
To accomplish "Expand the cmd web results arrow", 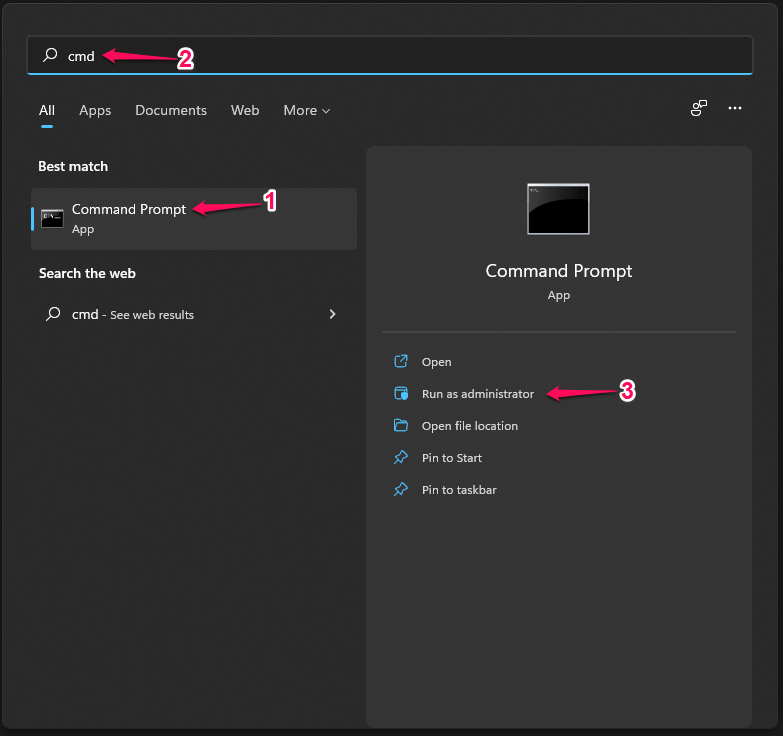I will click(332, 314).
